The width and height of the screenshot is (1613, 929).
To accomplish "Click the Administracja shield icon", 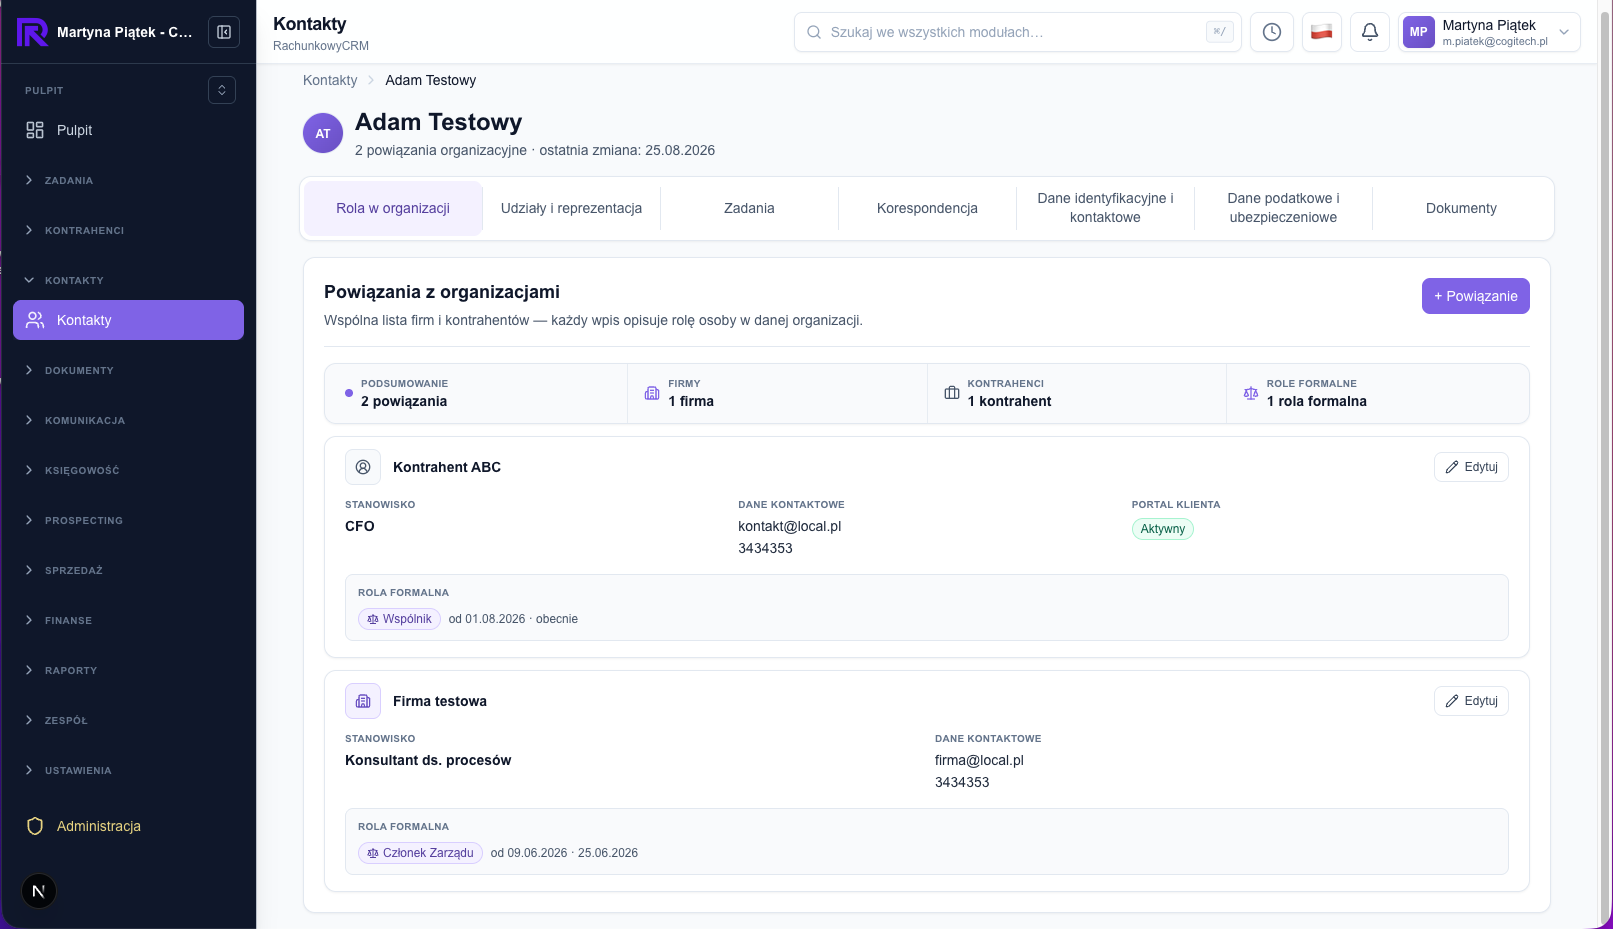I will click(x=35, y=826).
